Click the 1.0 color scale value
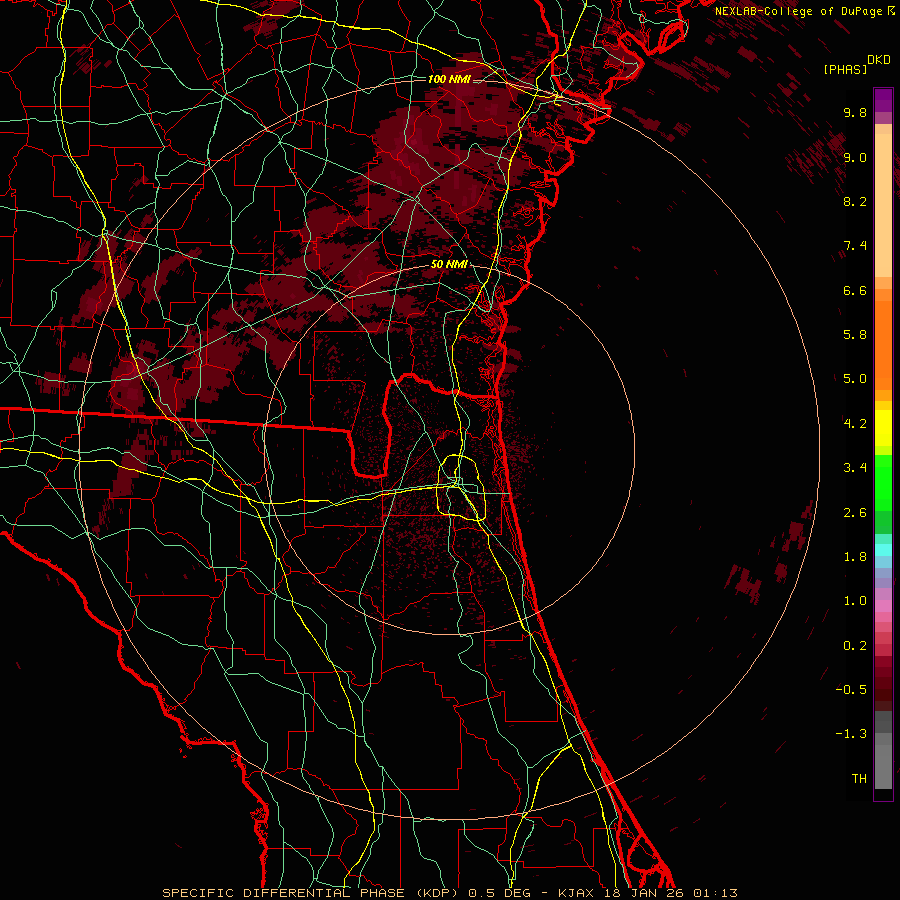This screenshot has height=900, width=900. click(x=855, y=601)
